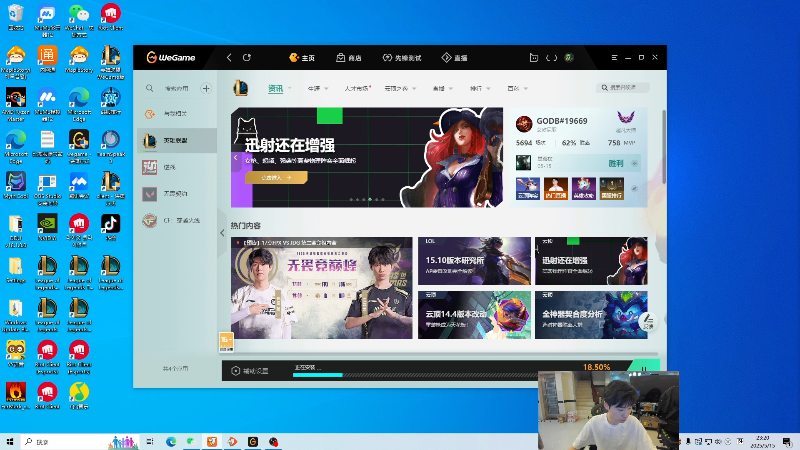Screen dimensions: 800x450
Task: Expand the 云顶之弈 dropdown
Action: pyautogui.click(x=414, y=89)
